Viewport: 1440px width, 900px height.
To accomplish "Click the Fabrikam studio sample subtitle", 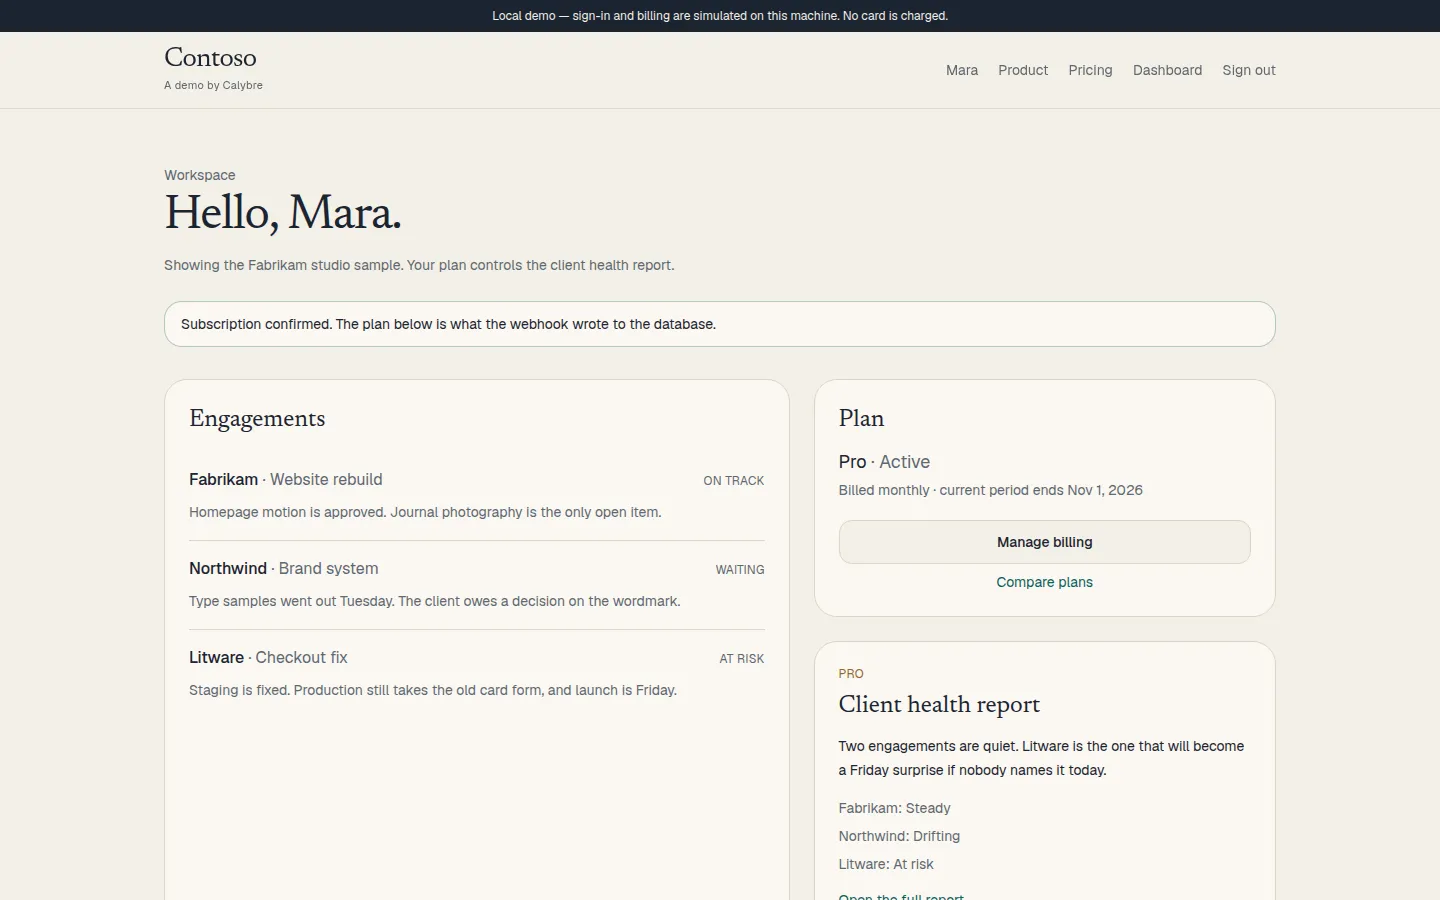I will (419, 265).
